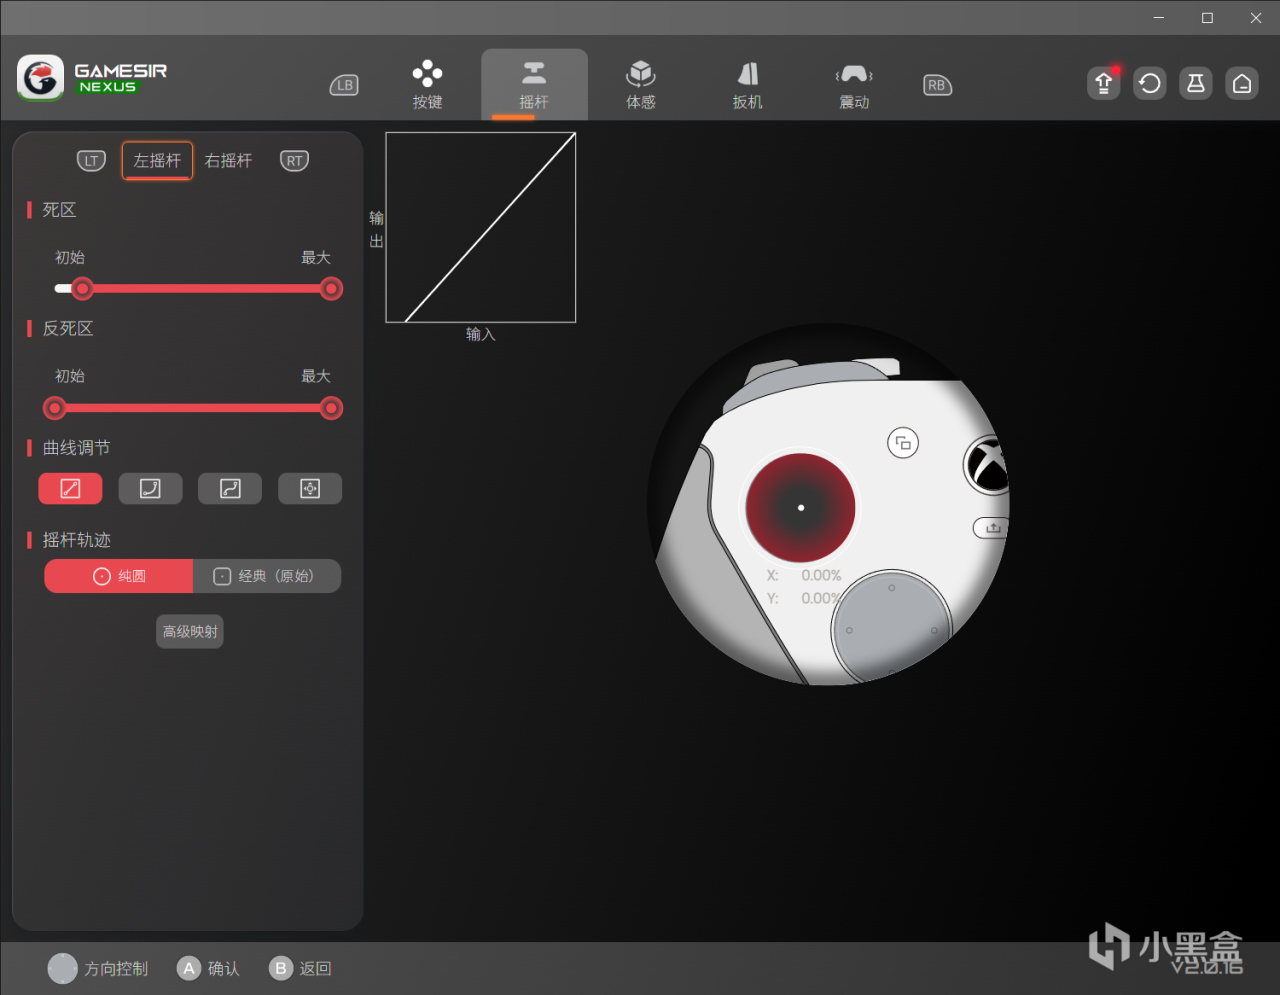The width and height of the screenshot is (1280, 995).
Task: Click the 死区 initial slider handle
Action: click(x=82, y=289)
